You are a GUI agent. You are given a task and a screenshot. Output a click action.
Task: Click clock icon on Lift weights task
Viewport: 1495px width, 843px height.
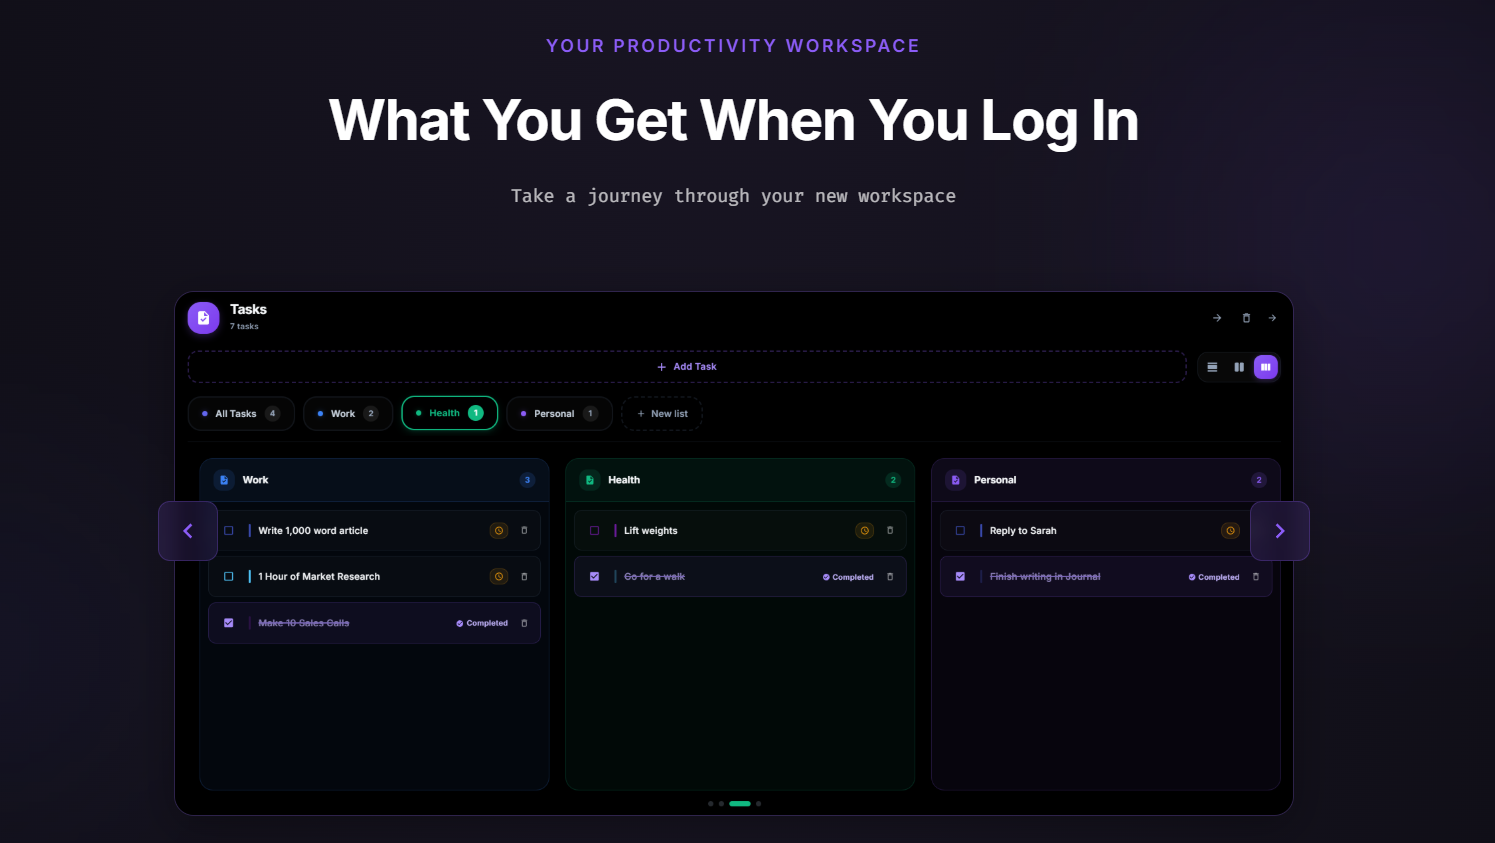click(865, 531)
